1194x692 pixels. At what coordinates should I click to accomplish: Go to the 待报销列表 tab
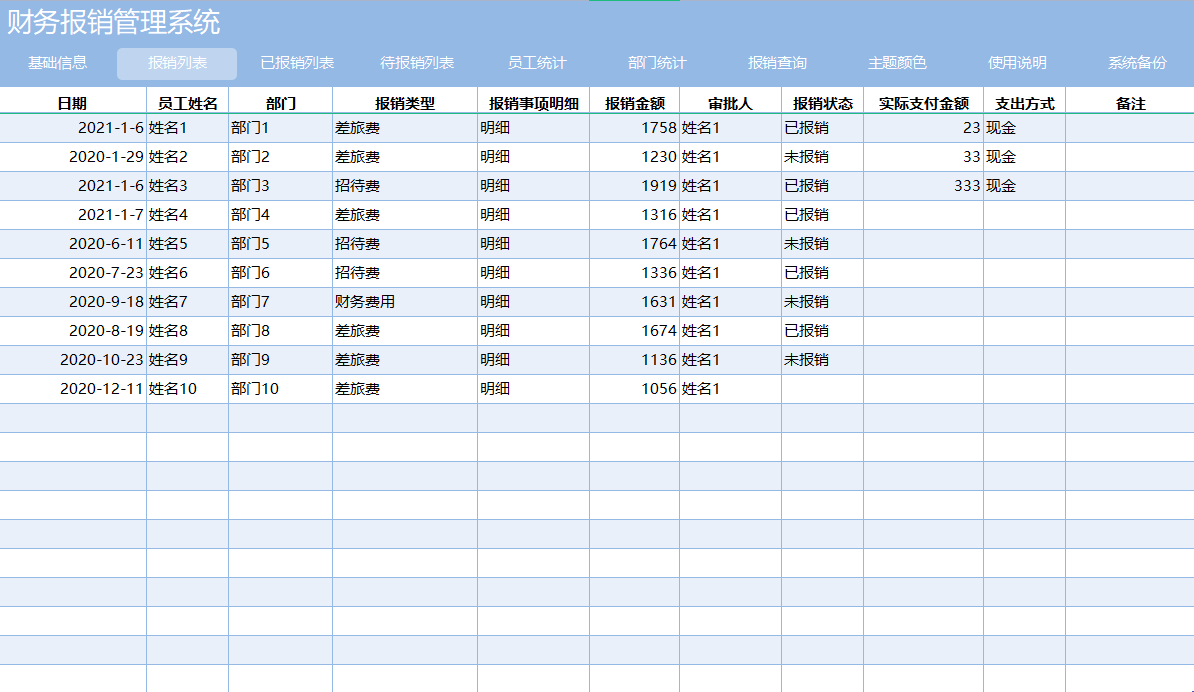pos(417,63)
